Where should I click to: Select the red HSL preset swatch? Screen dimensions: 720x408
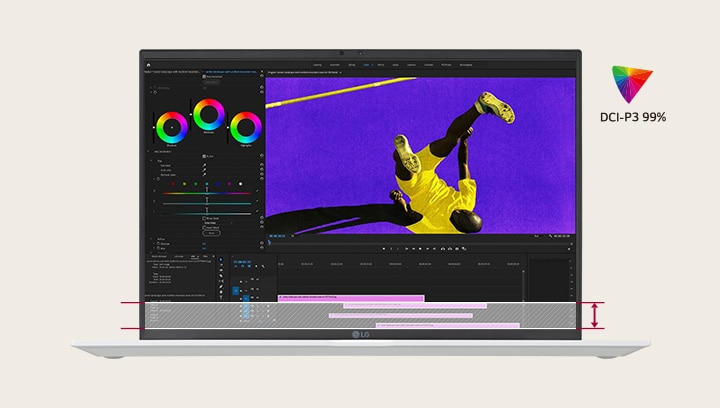click(x=173, y=184)
